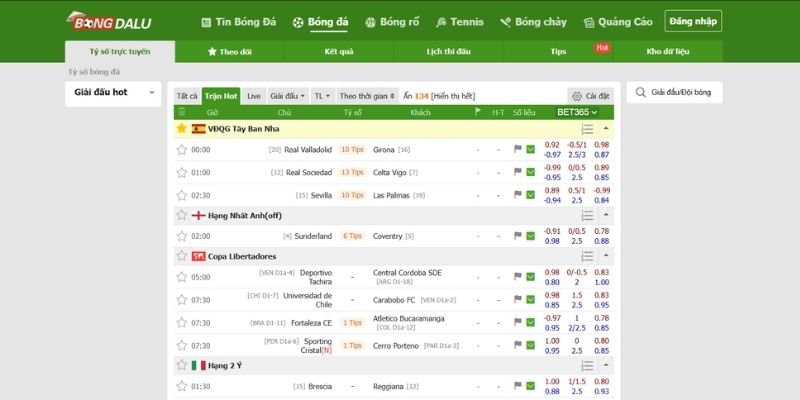Collapse the Hạng Nhất Anh league section
Image resolution: width=800 pixels, height=400 pixels.
point(605,214)
